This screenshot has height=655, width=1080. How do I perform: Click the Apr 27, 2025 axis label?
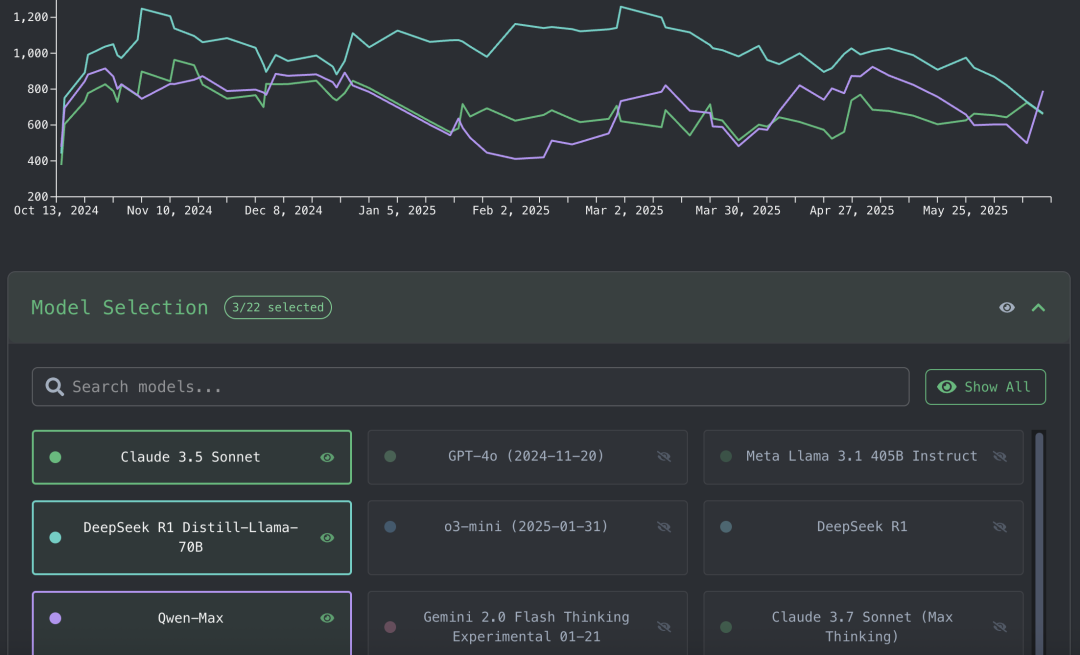[851, 211]
